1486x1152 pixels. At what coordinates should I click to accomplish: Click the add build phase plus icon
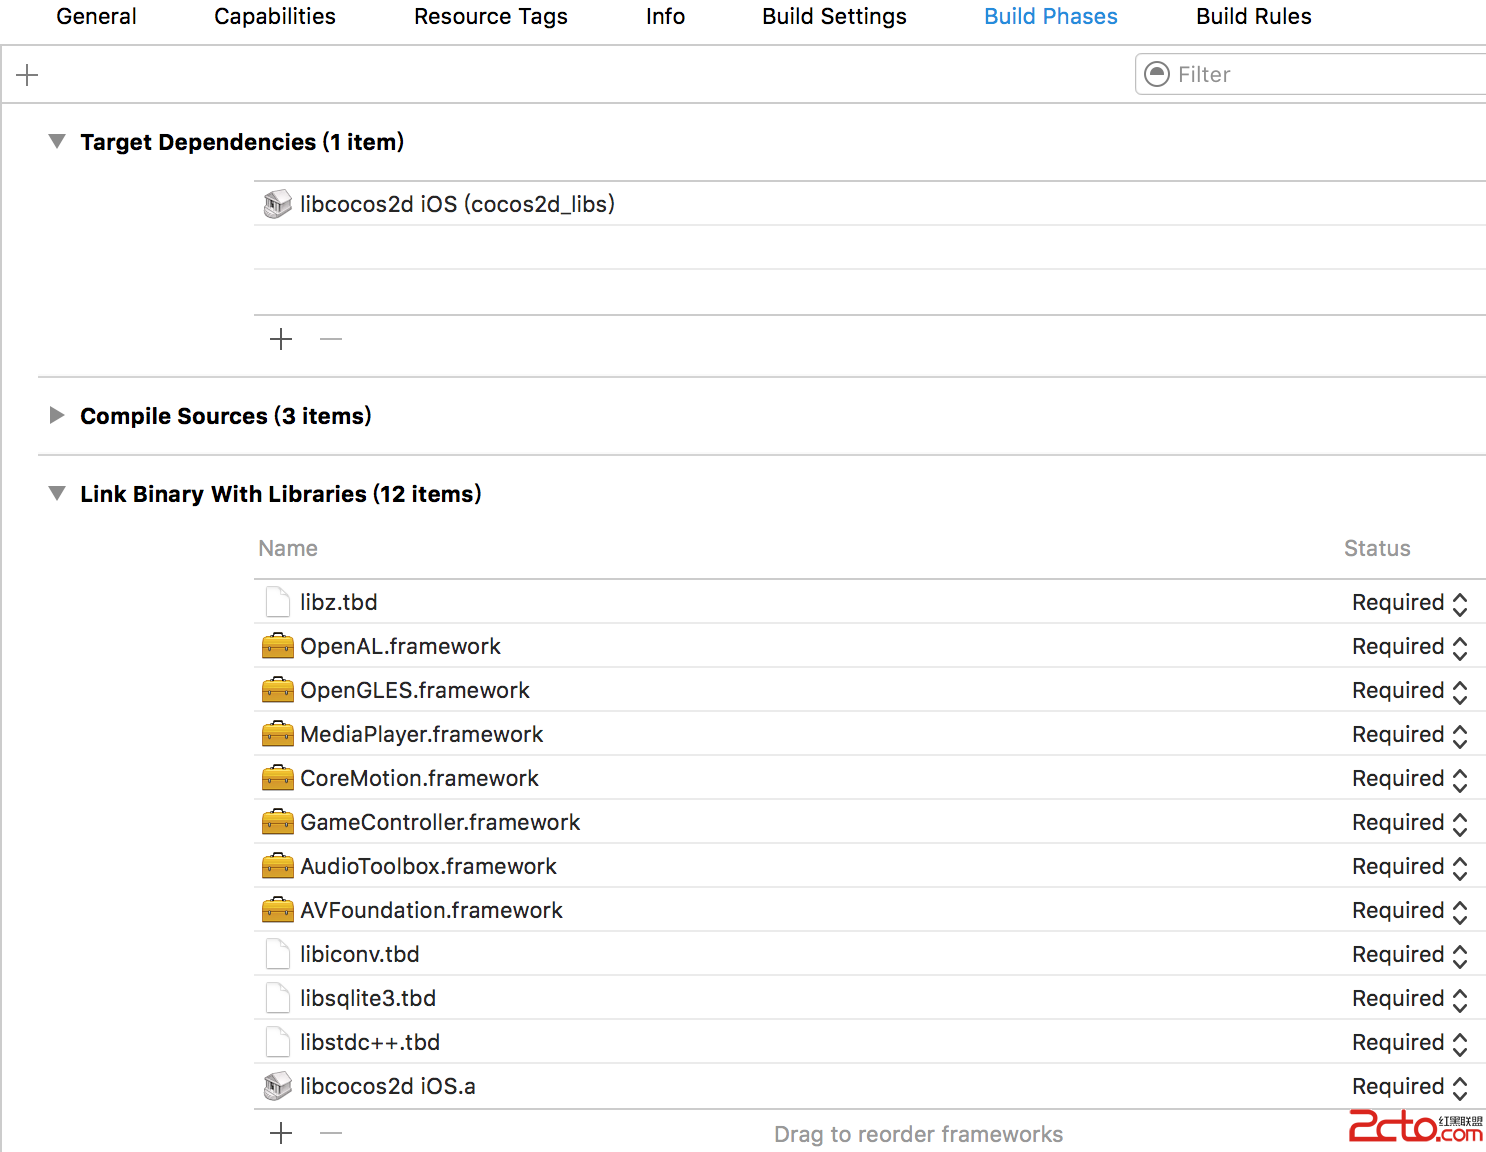27,75
